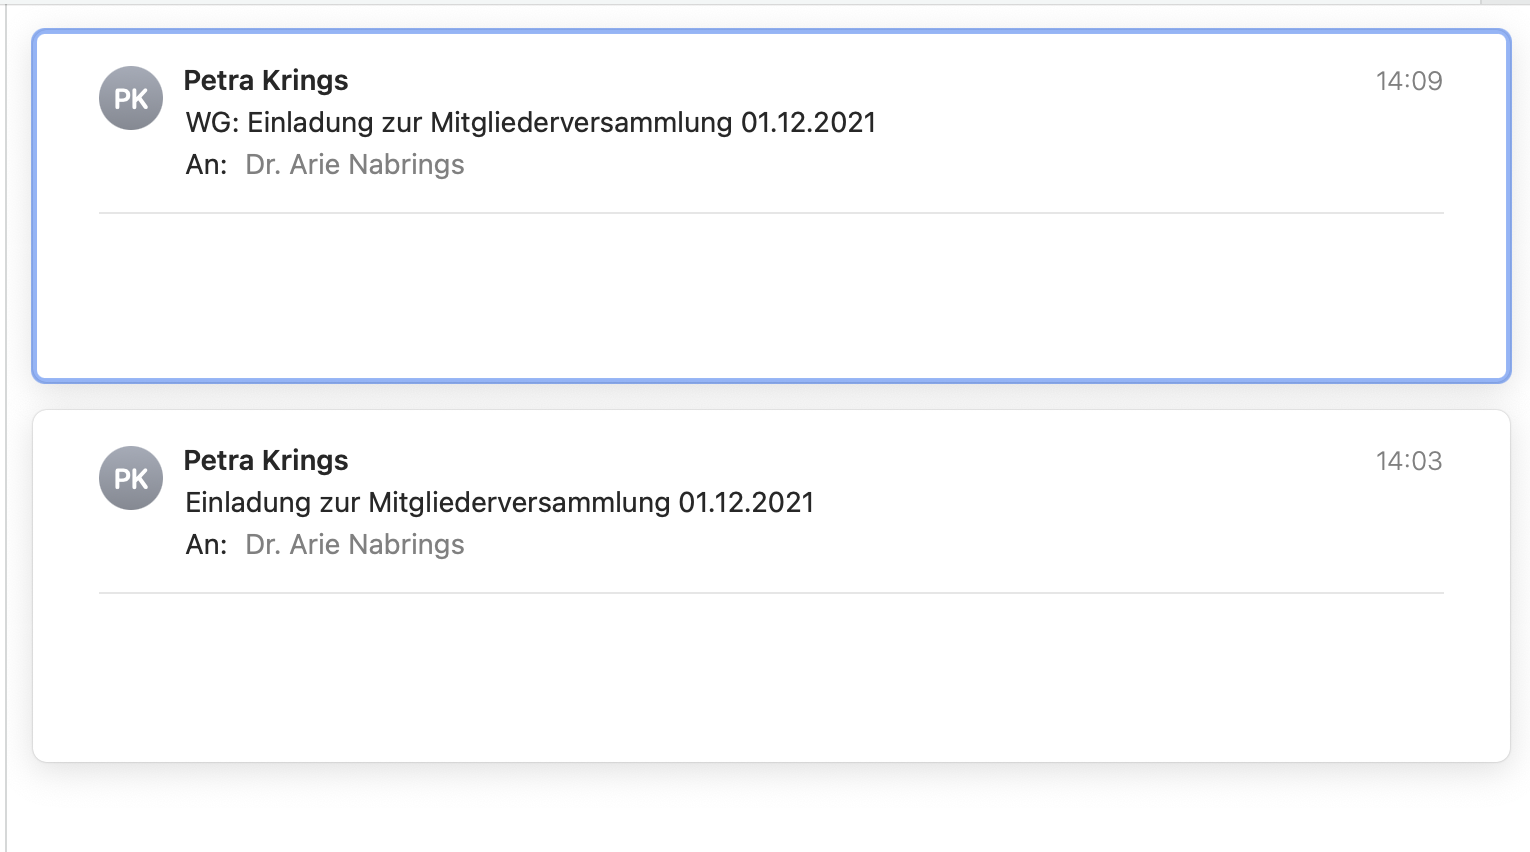
Task: Click the gap between the two message cards
Action: coord(770,396)
